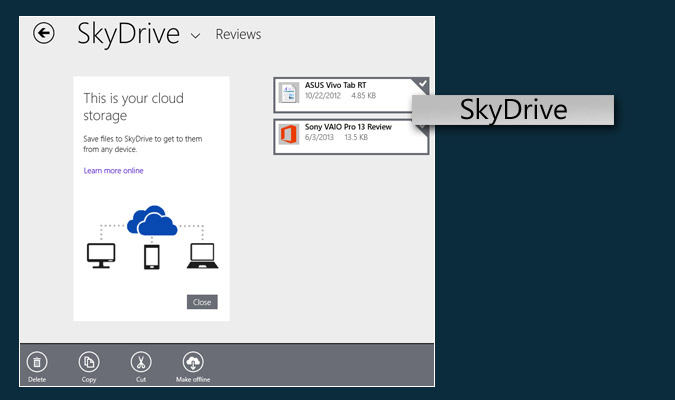
Task: Expand the SkyDrive dropdown chevron
Action: point(195,36)
